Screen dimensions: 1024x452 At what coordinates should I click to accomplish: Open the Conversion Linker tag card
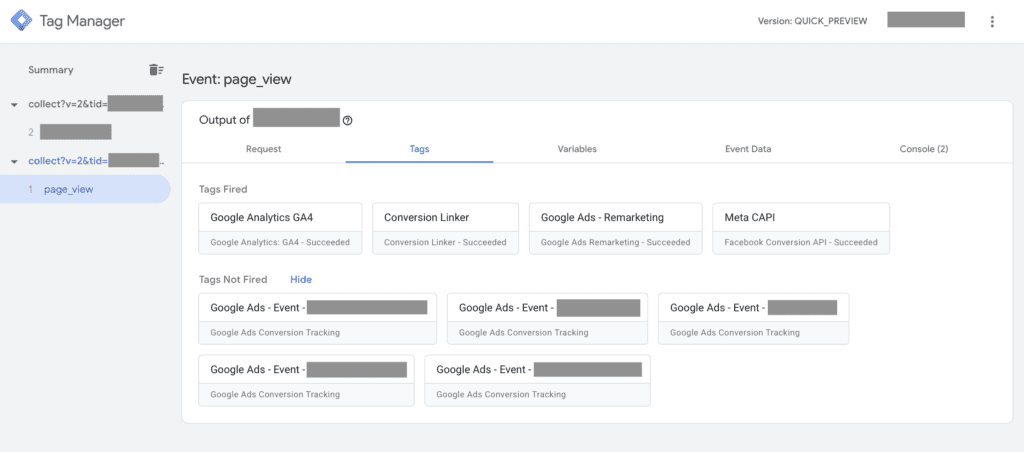coord(445,228)
